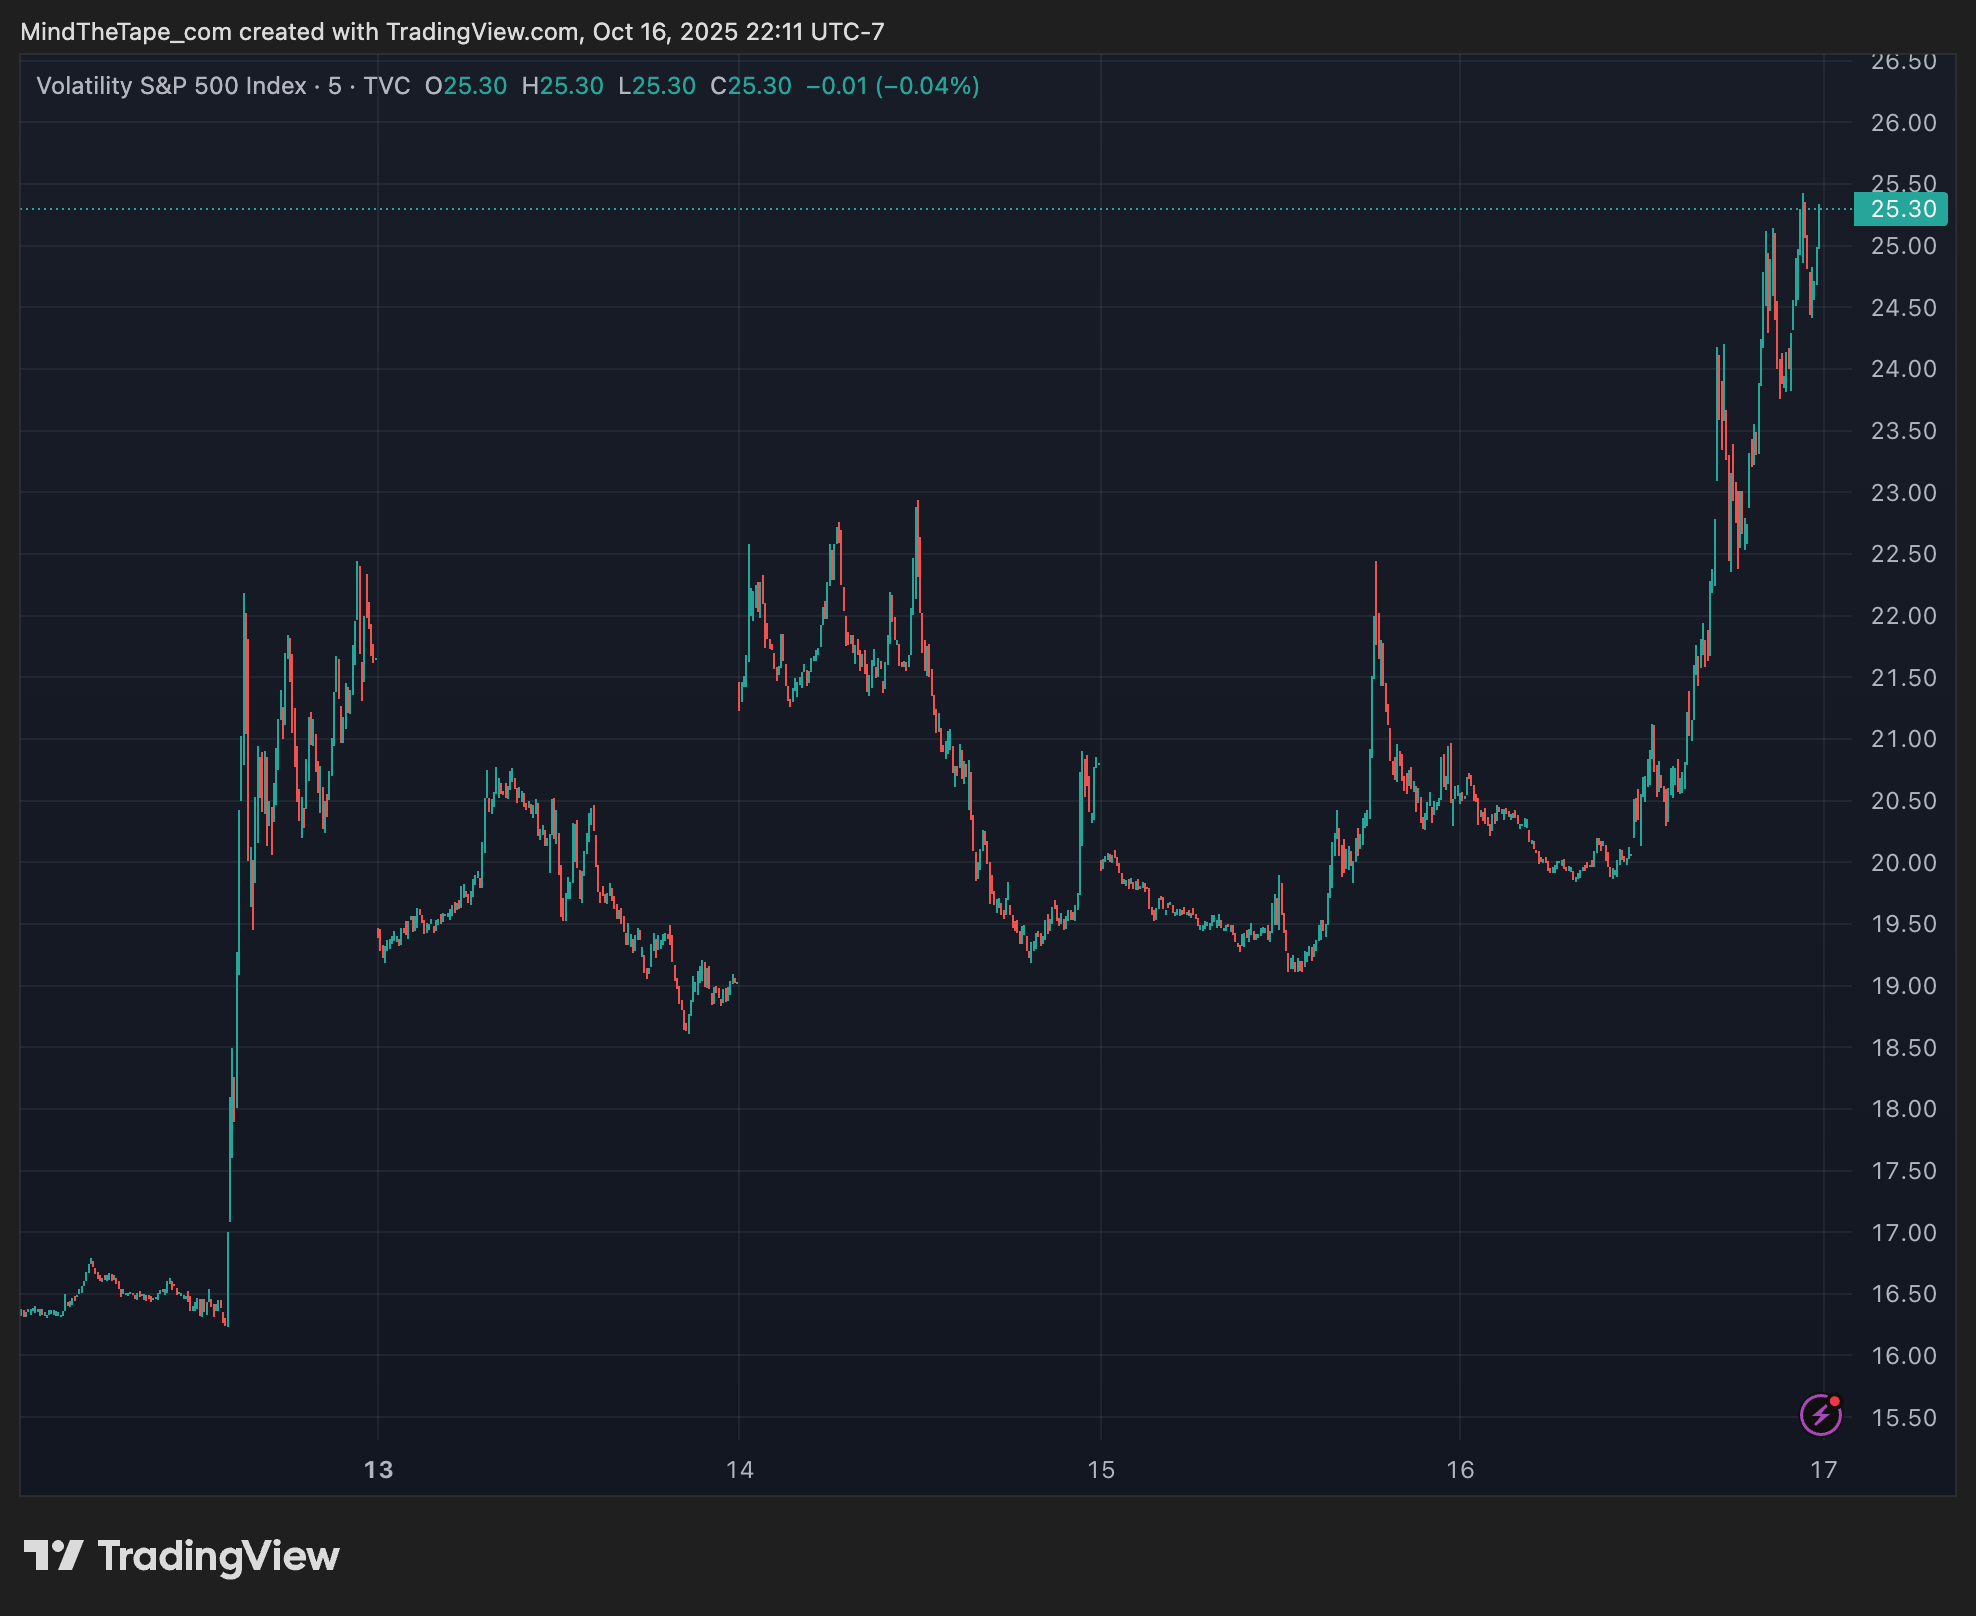Click the 23.00 price axis label
The width and height of the screenshot is (1976, 1616).
click(1903, 493)
